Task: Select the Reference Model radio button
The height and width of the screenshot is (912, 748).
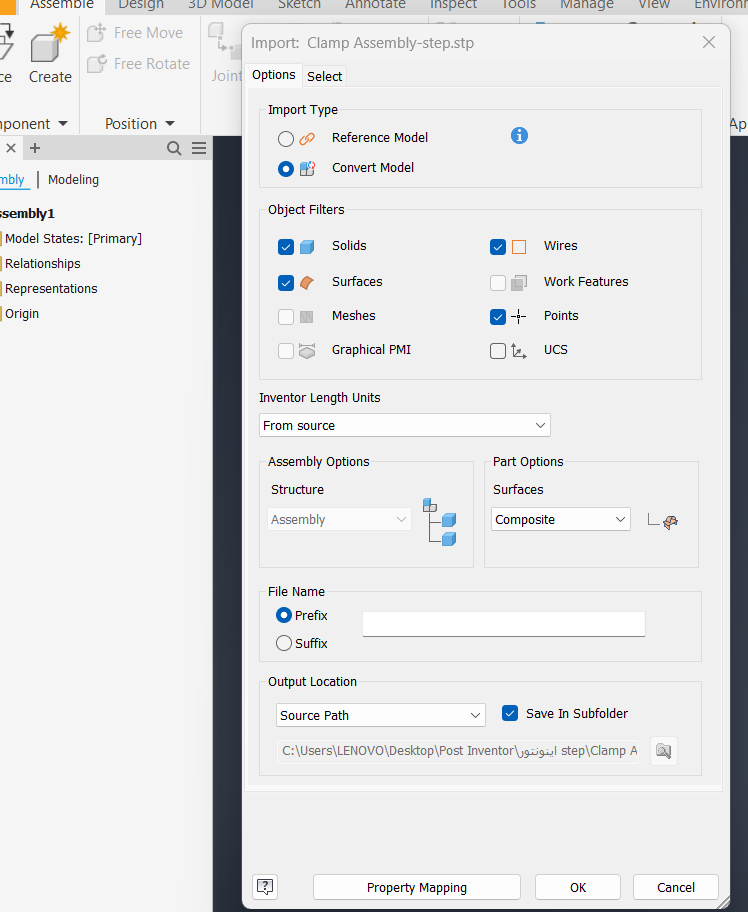Action: tap(286, 139)
